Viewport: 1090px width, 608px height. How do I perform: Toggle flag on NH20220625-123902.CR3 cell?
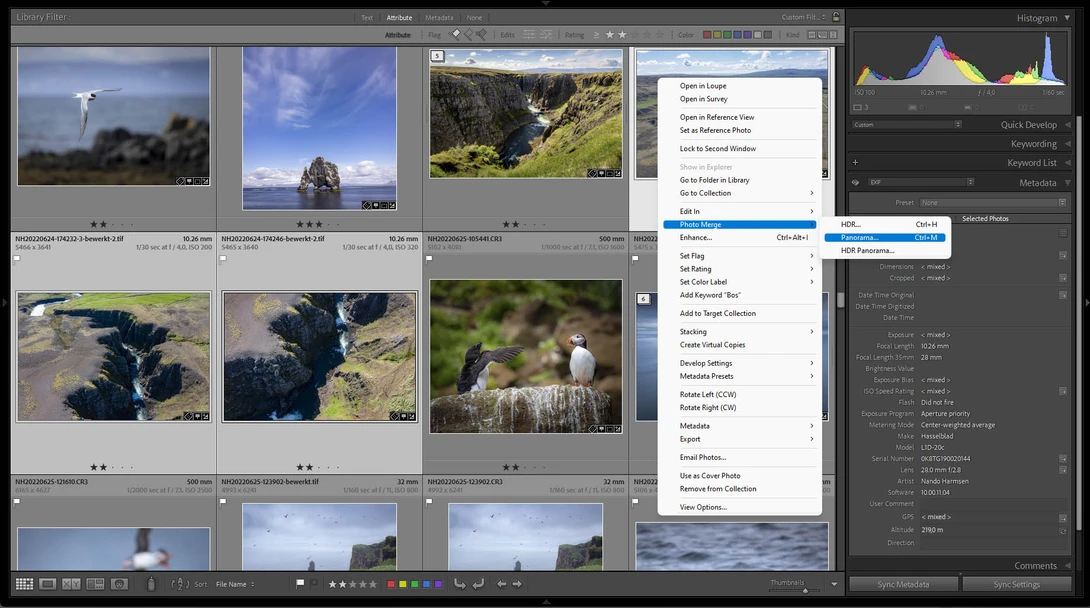[x=429, y=501]
